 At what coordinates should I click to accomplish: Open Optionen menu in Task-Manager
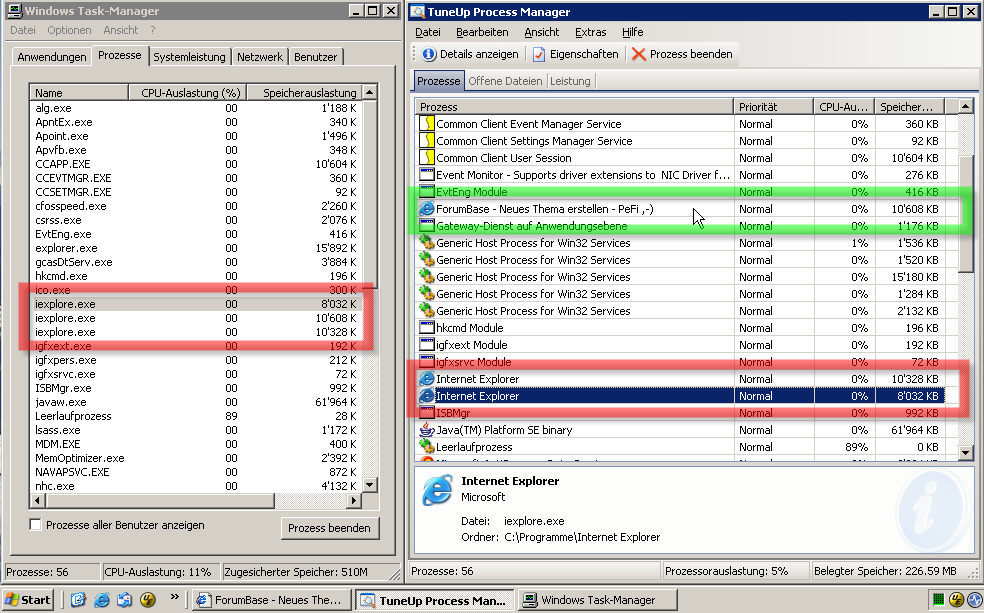click(69, 30)
